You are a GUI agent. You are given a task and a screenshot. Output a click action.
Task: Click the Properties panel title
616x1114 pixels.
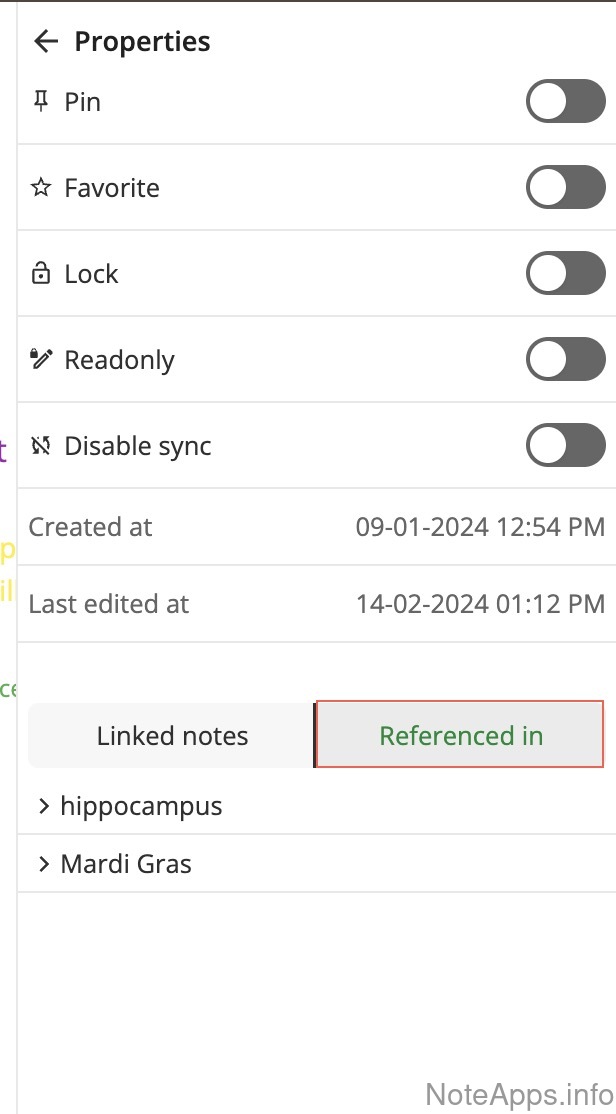tap(142, 42)
